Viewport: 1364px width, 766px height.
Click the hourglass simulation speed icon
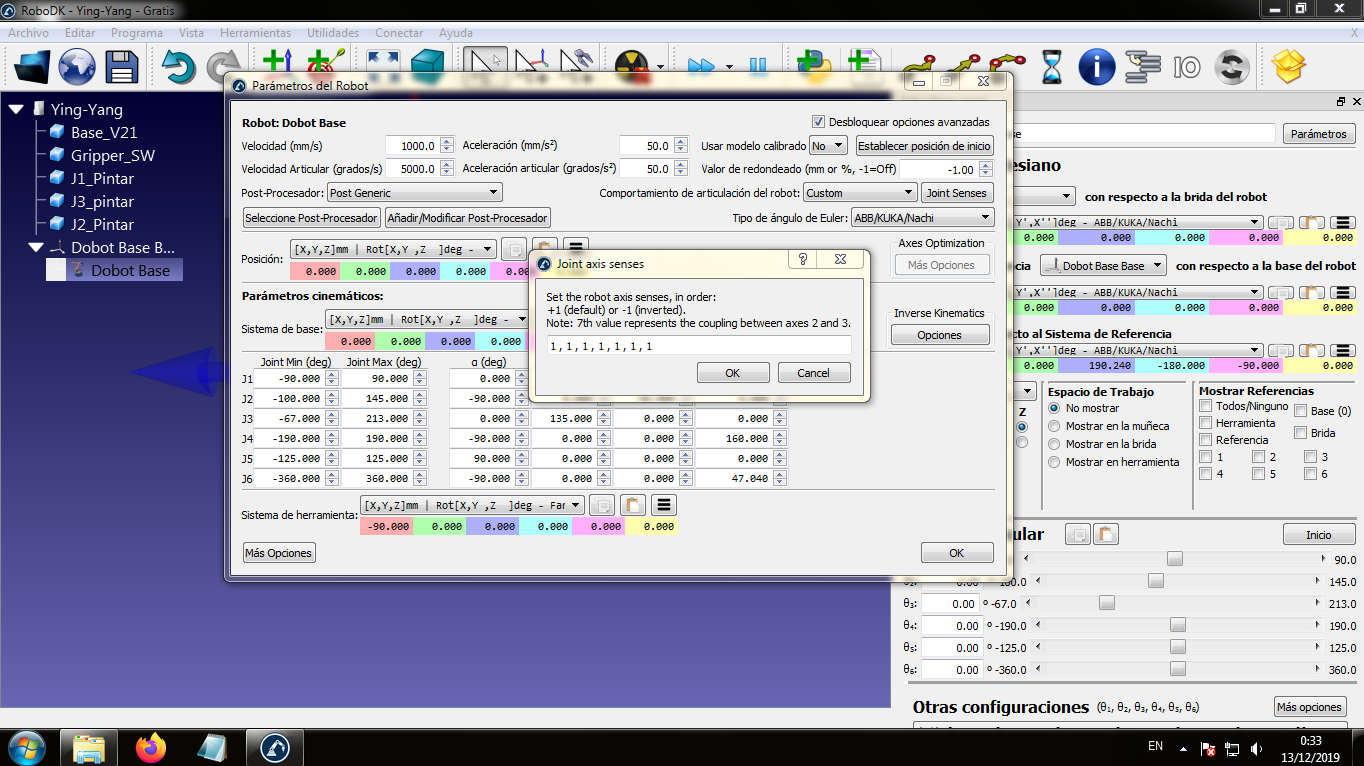click(1052, 68)
